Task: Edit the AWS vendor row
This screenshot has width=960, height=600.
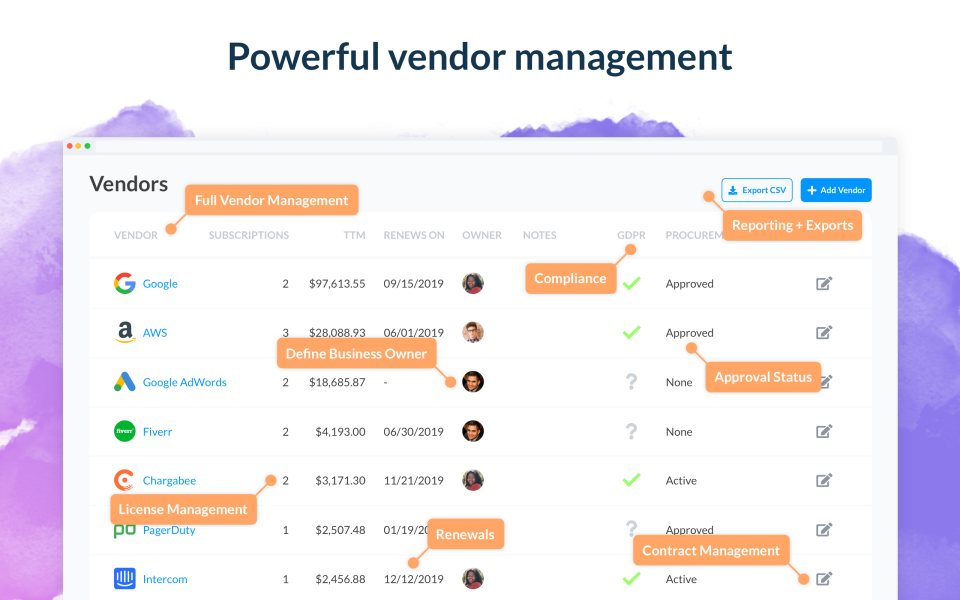Action: point(824,333)
